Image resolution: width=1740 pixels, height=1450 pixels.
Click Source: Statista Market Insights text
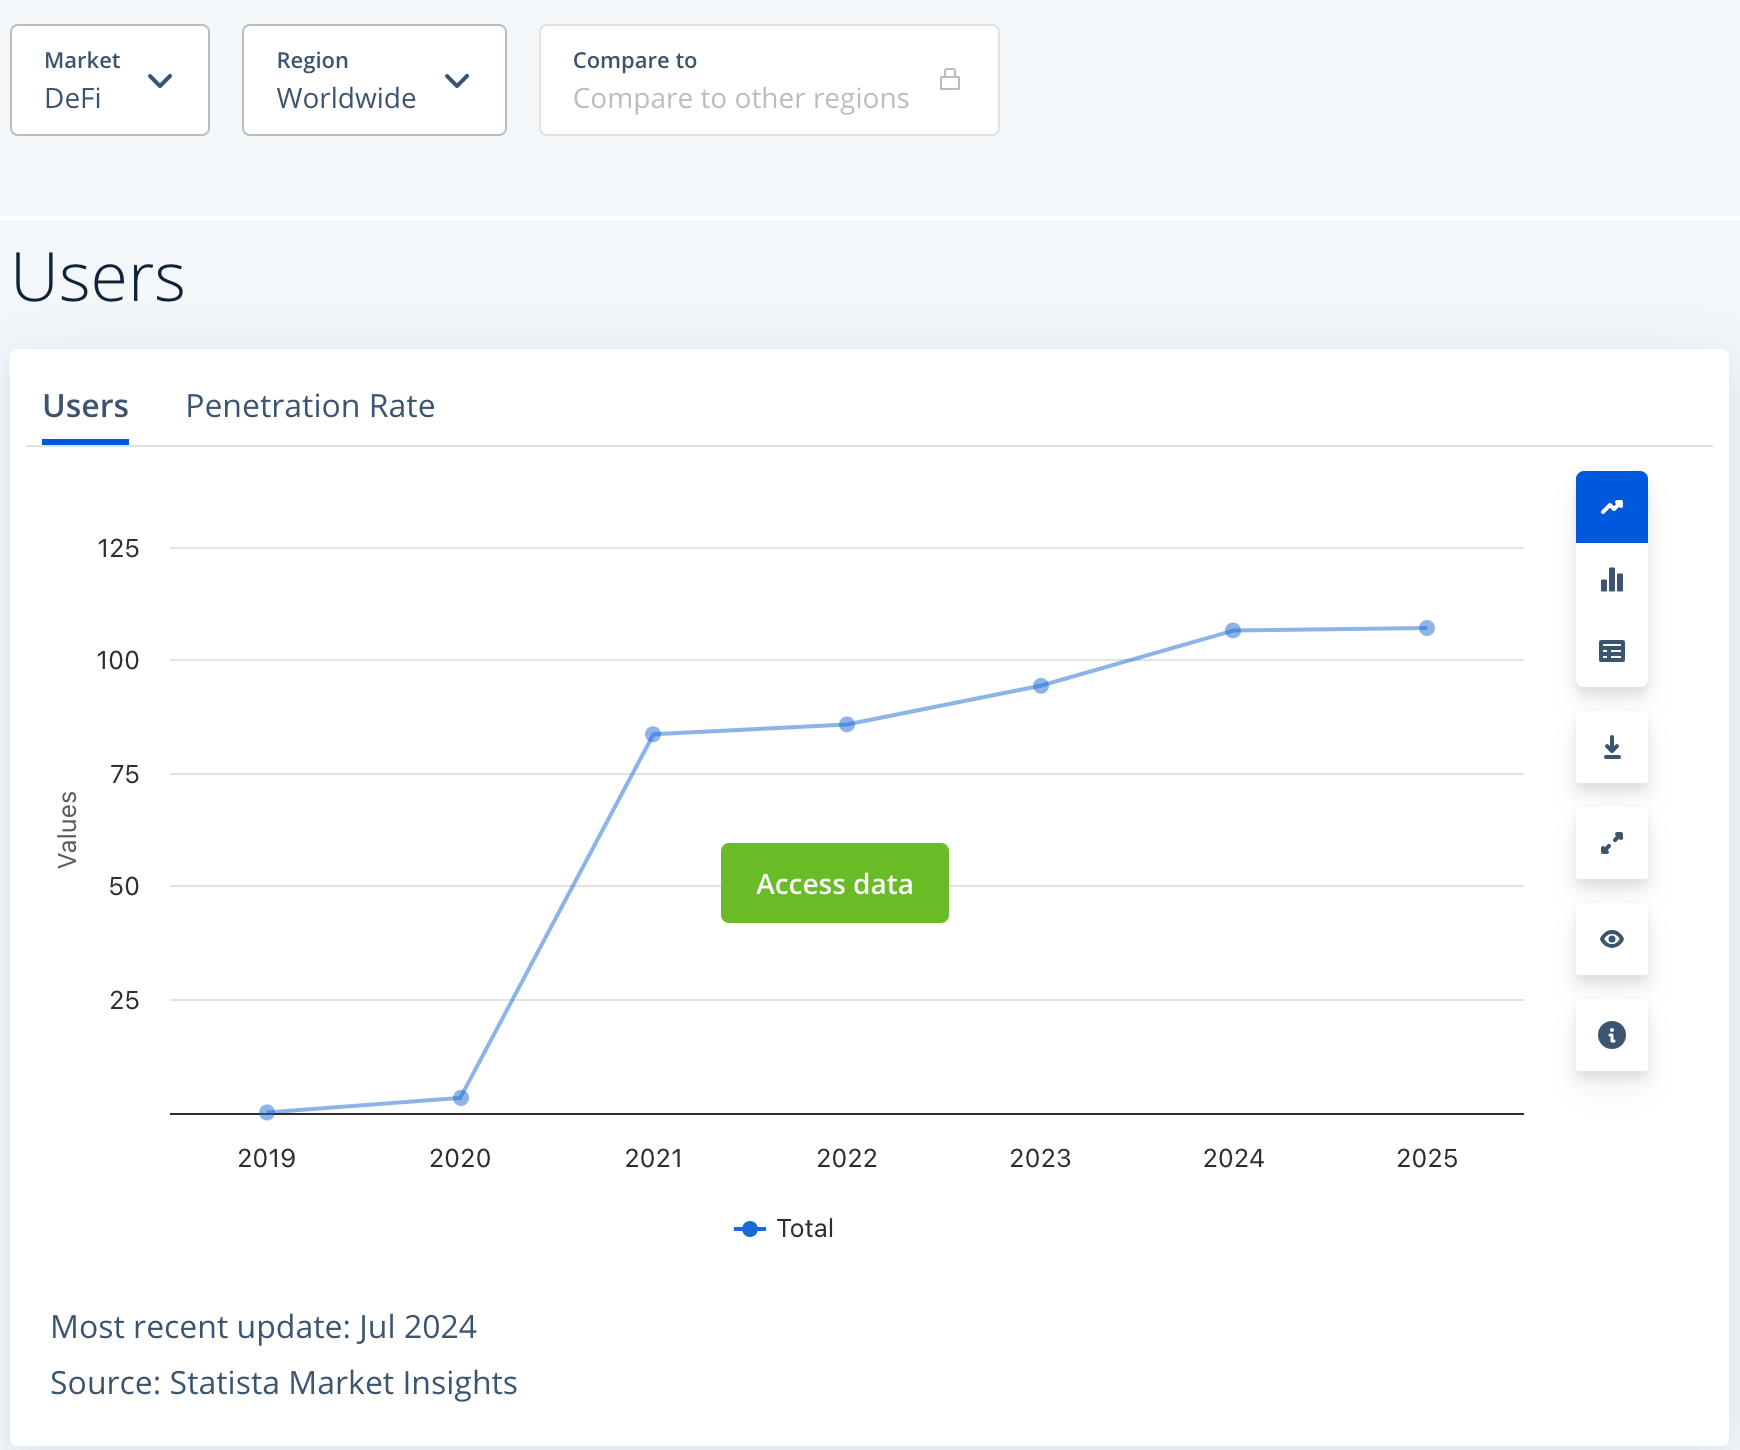click(284, 1382)
